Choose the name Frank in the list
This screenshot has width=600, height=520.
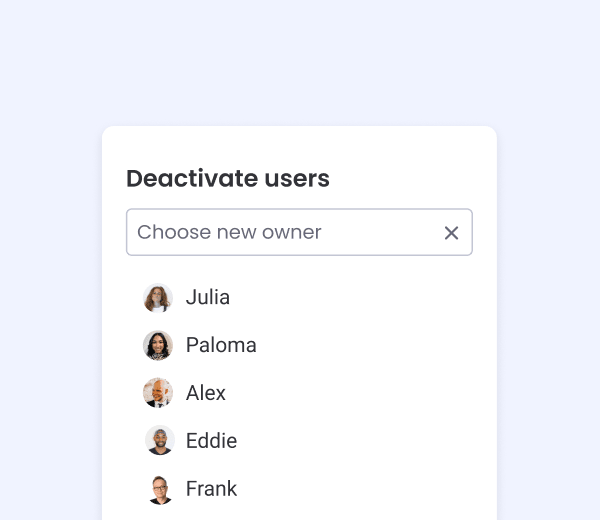(212, 488)
